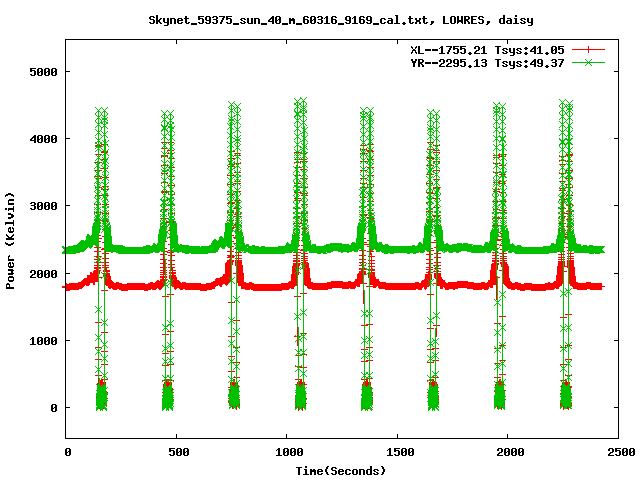Click the 2500 tick label on x-axis
The image size is (640, 480).
click(618, 452)
